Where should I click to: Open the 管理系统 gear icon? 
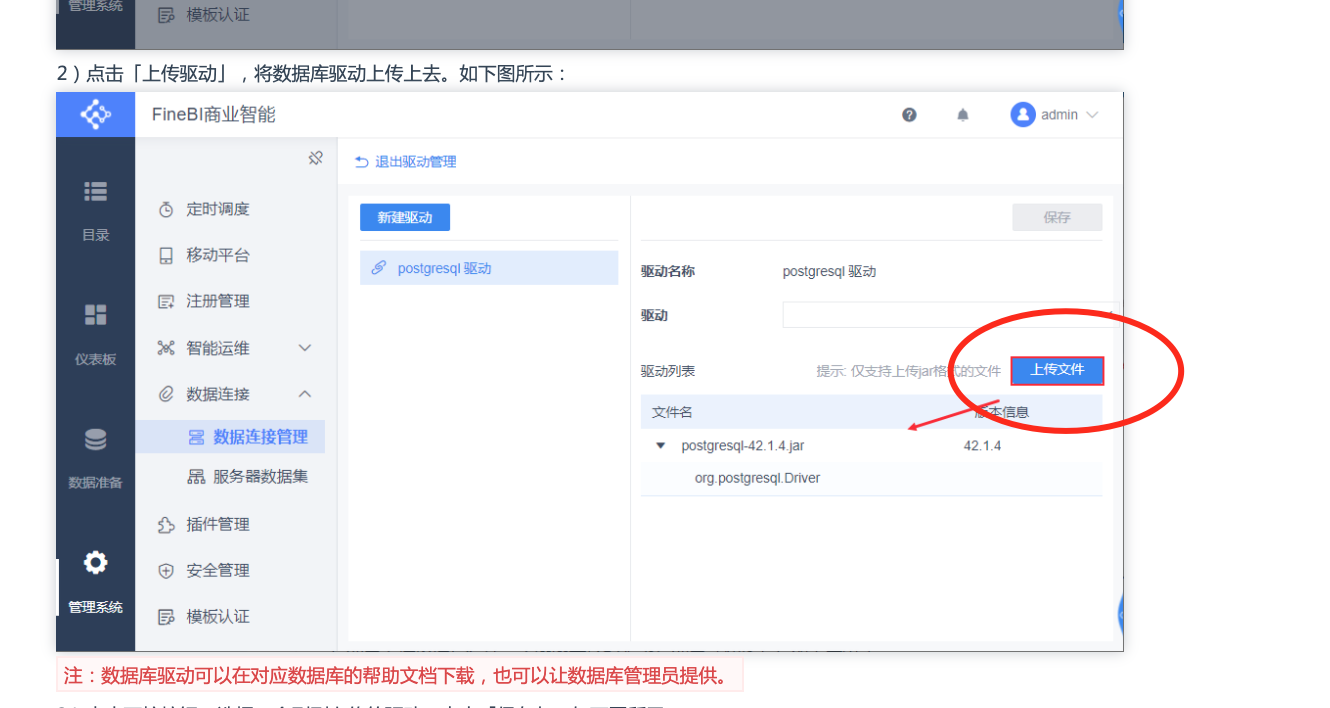click(x=95, y=563)
